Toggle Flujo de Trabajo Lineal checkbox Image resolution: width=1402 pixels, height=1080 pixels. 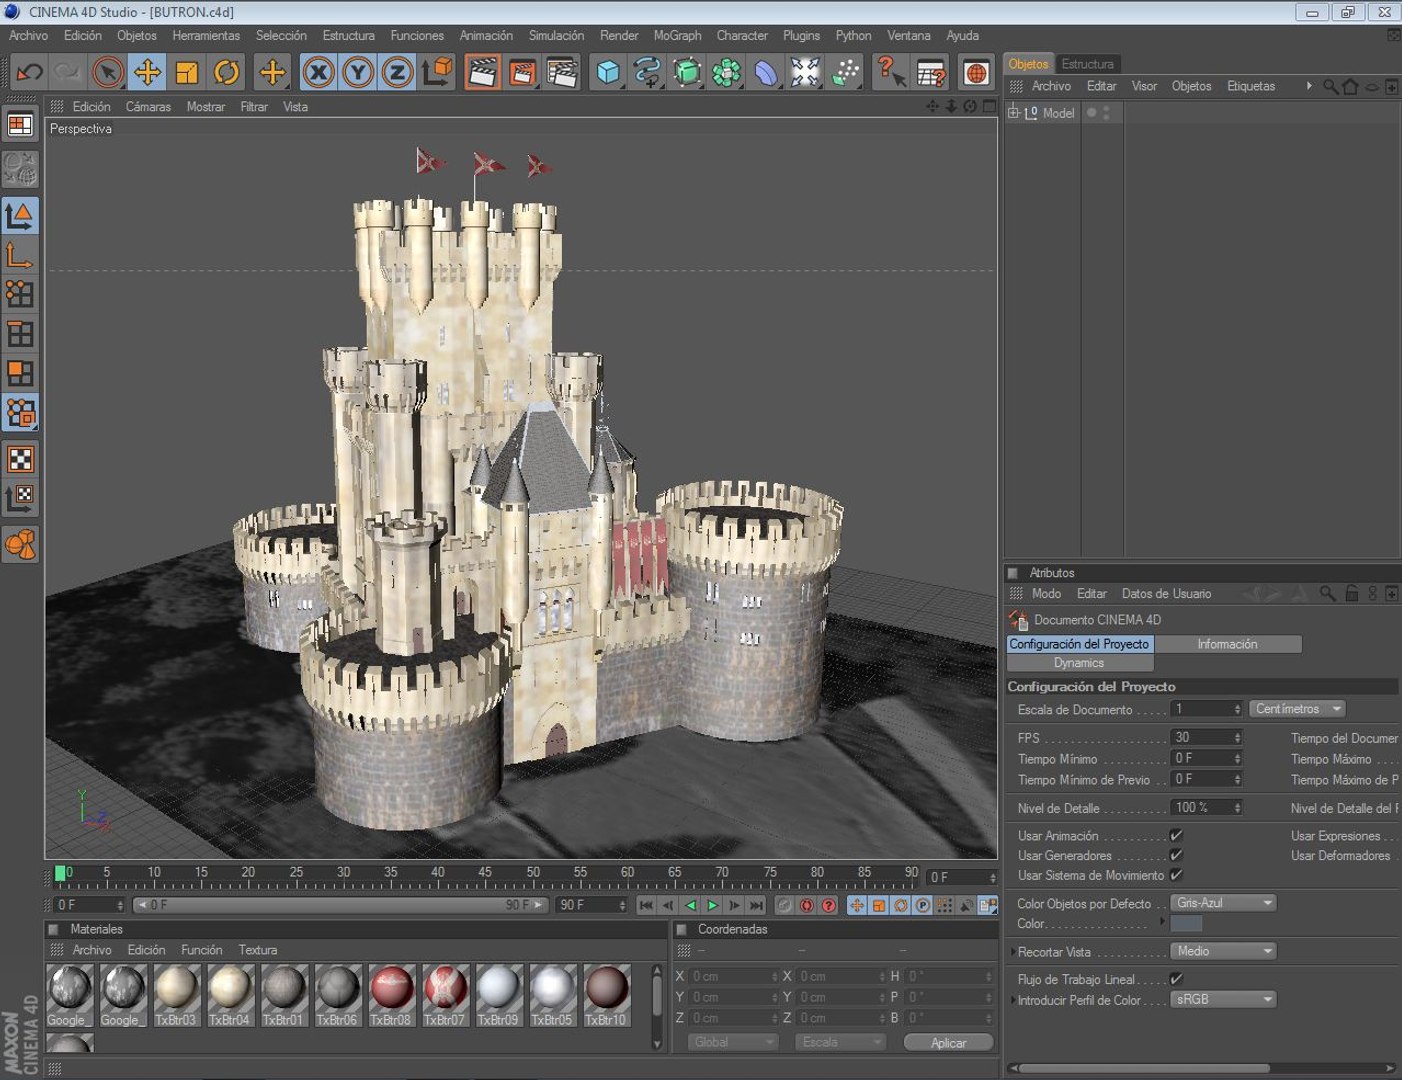[x=1176, y=979]
